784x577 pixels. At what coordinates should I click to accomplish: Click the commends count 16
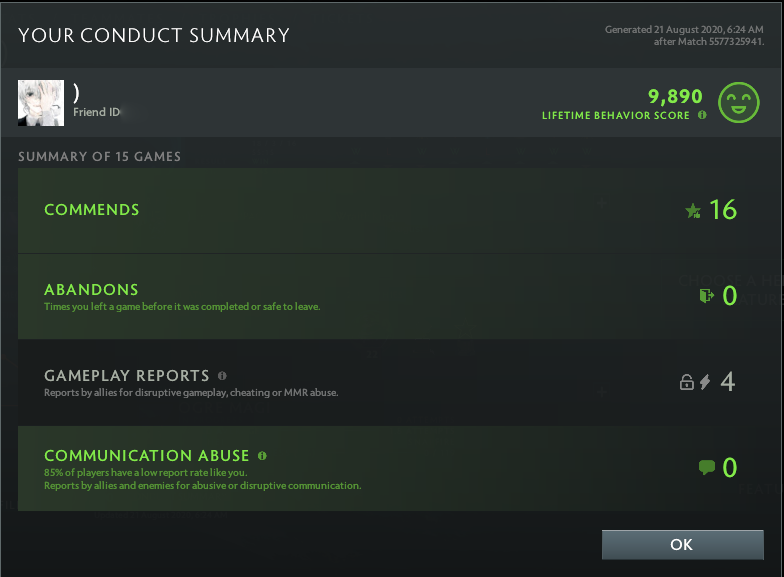(723, 210)
